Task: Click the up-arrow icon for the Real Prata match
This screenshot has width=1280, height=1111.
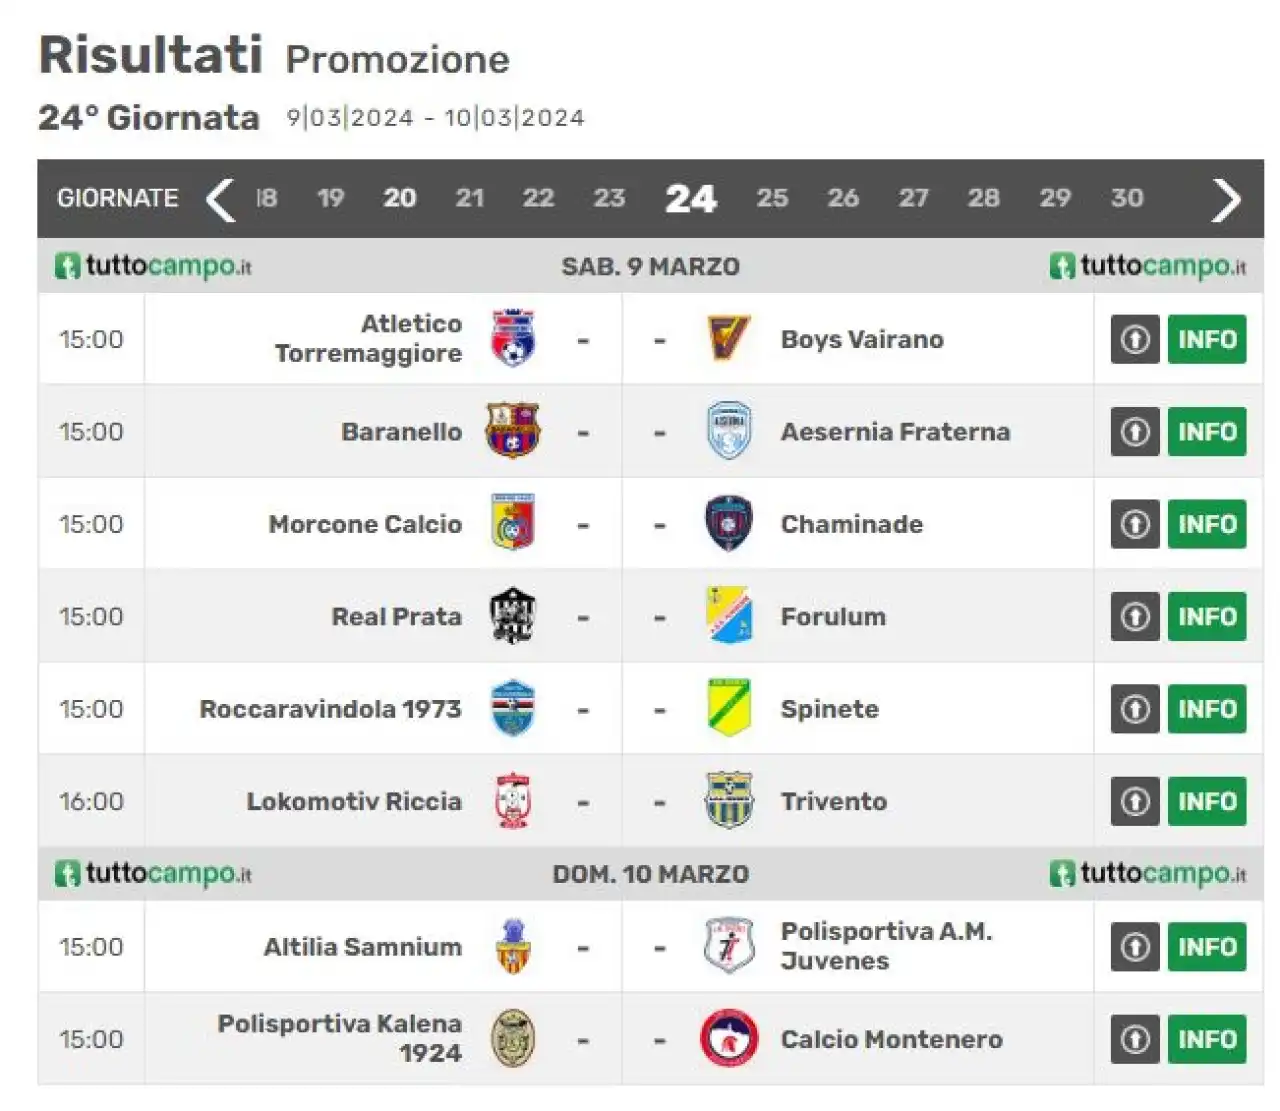Action: click(x=1135, y=616)
